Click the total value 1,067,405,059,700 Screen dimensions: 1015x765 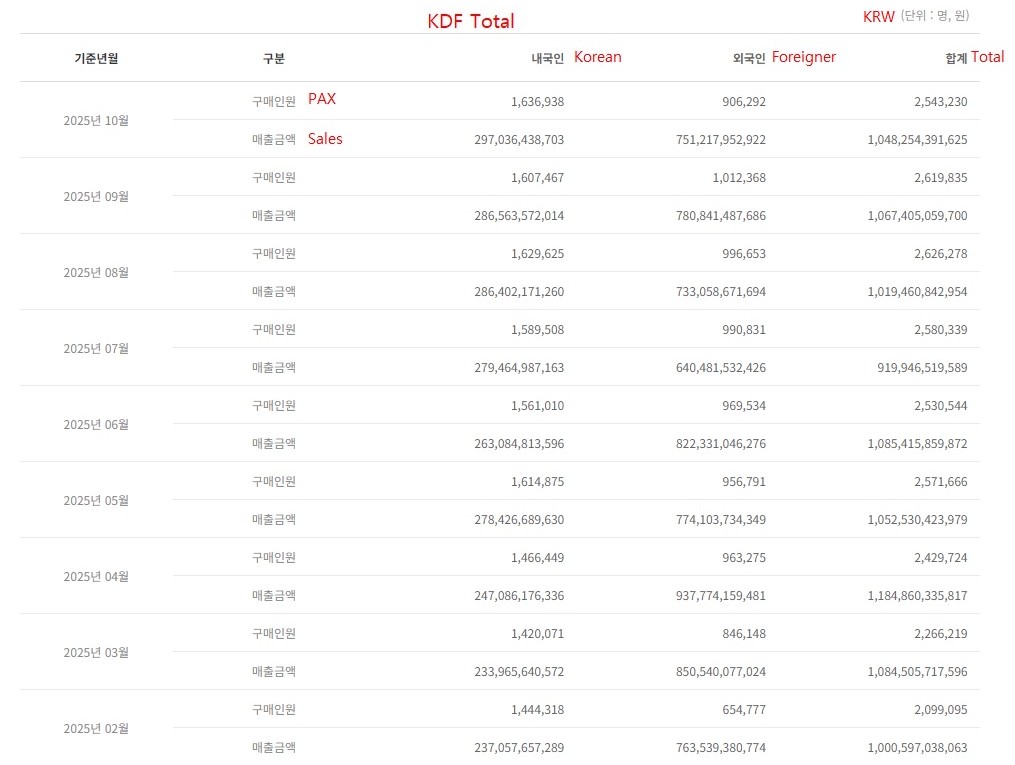click(917, 216)
